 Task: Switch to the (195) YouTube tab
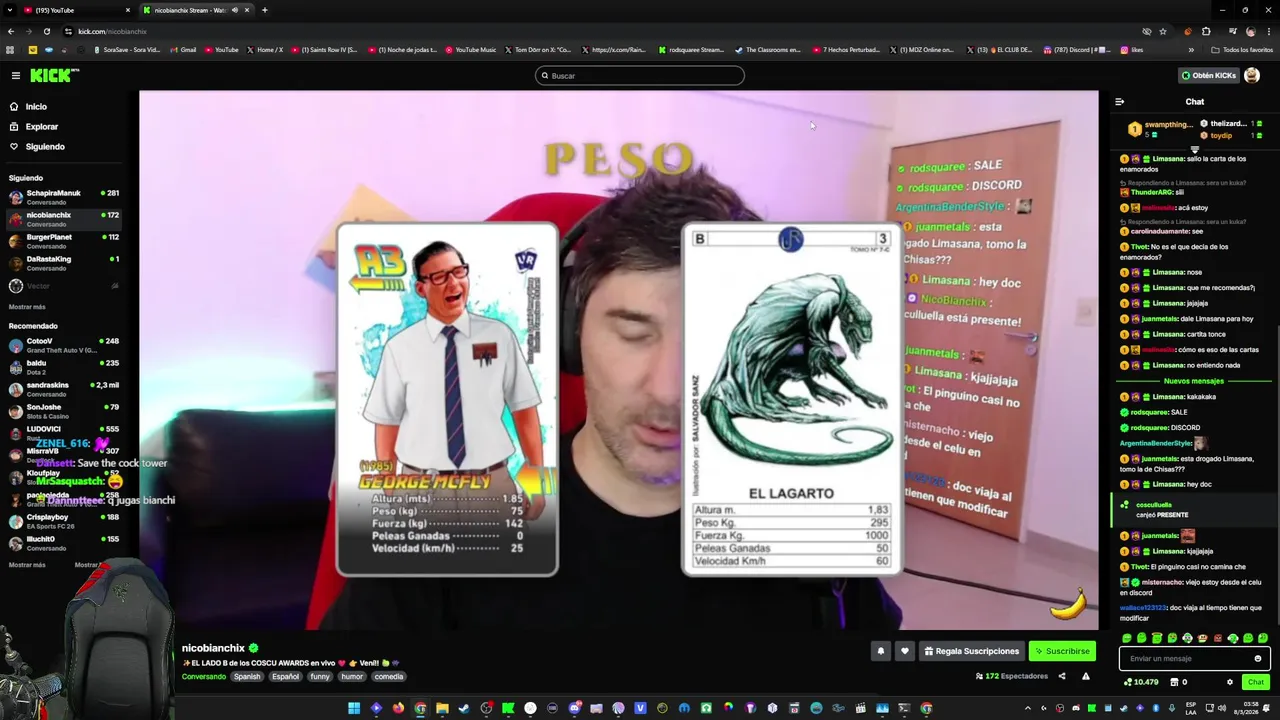[75, 10]
